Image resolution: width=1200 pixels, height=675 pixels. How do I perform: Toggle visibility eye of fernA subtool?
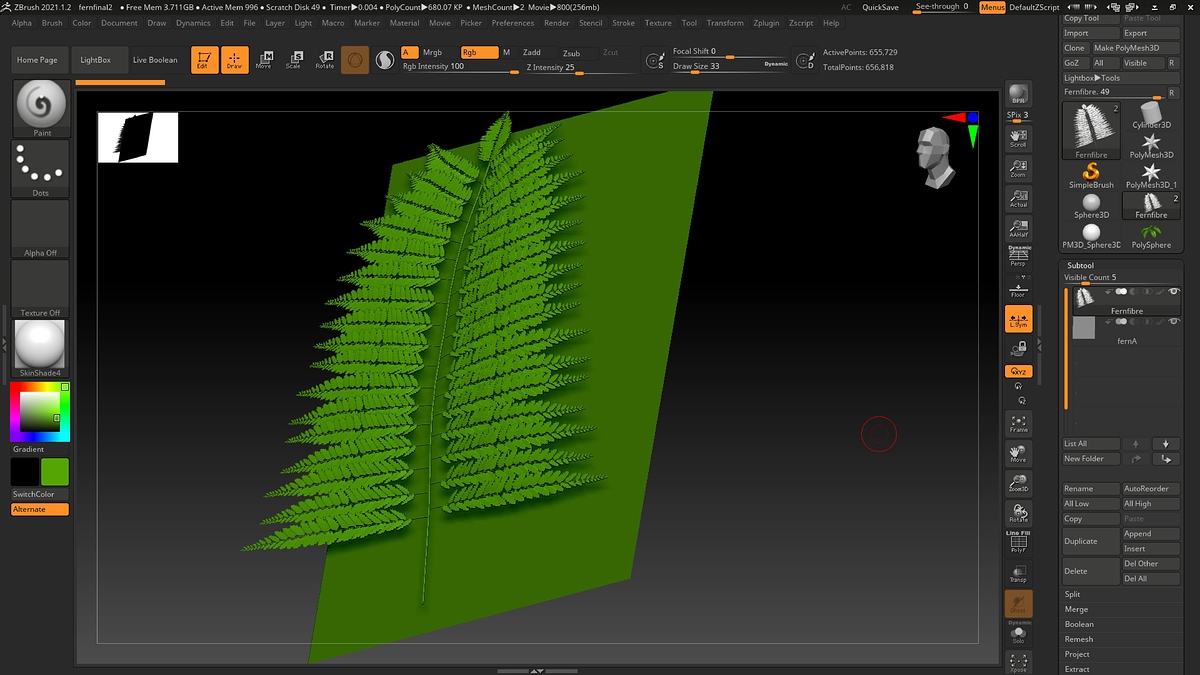tap(1174, 322)
